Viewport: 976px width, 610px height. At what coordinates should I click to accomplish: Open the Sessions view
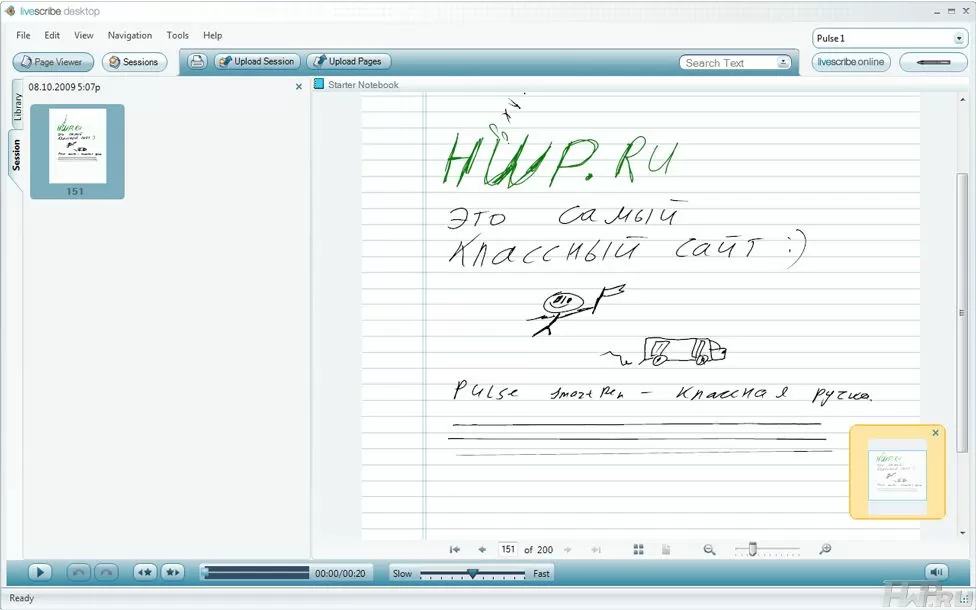coord(134,62)
